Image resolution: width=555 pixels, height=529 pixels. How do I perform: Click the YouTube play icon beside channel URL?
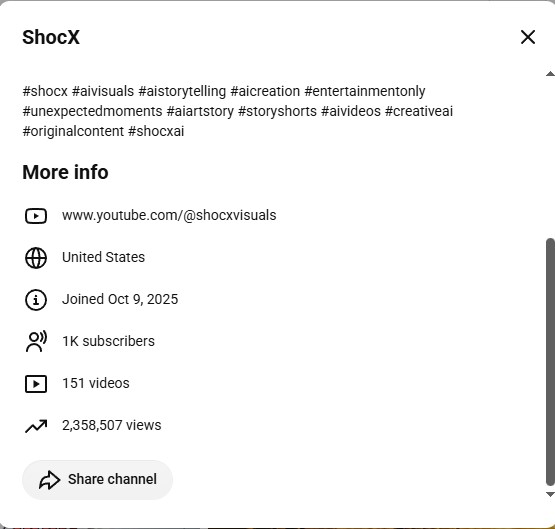coord(36,216)
